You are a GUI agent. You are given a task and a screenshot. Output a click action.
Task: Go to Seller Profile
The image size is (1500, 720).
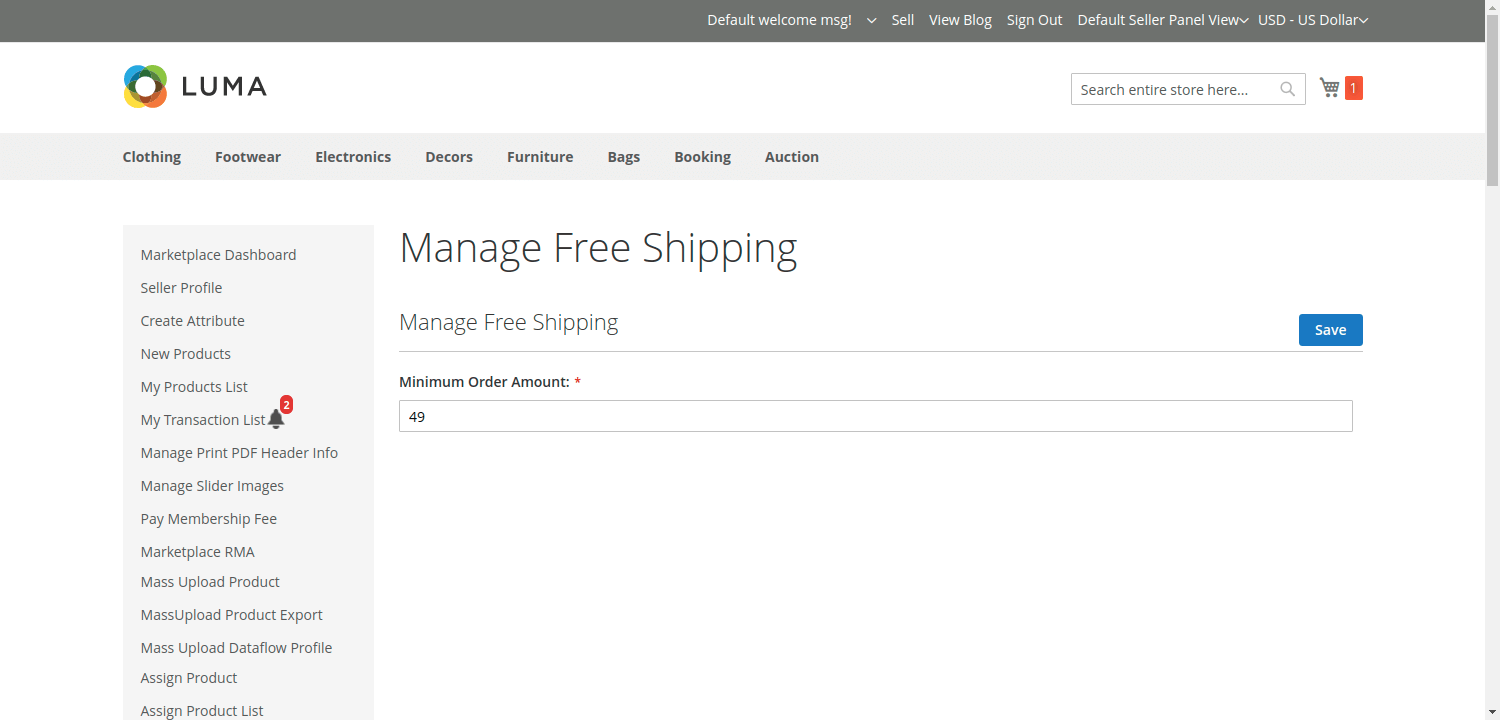click(x=181, y=287)
